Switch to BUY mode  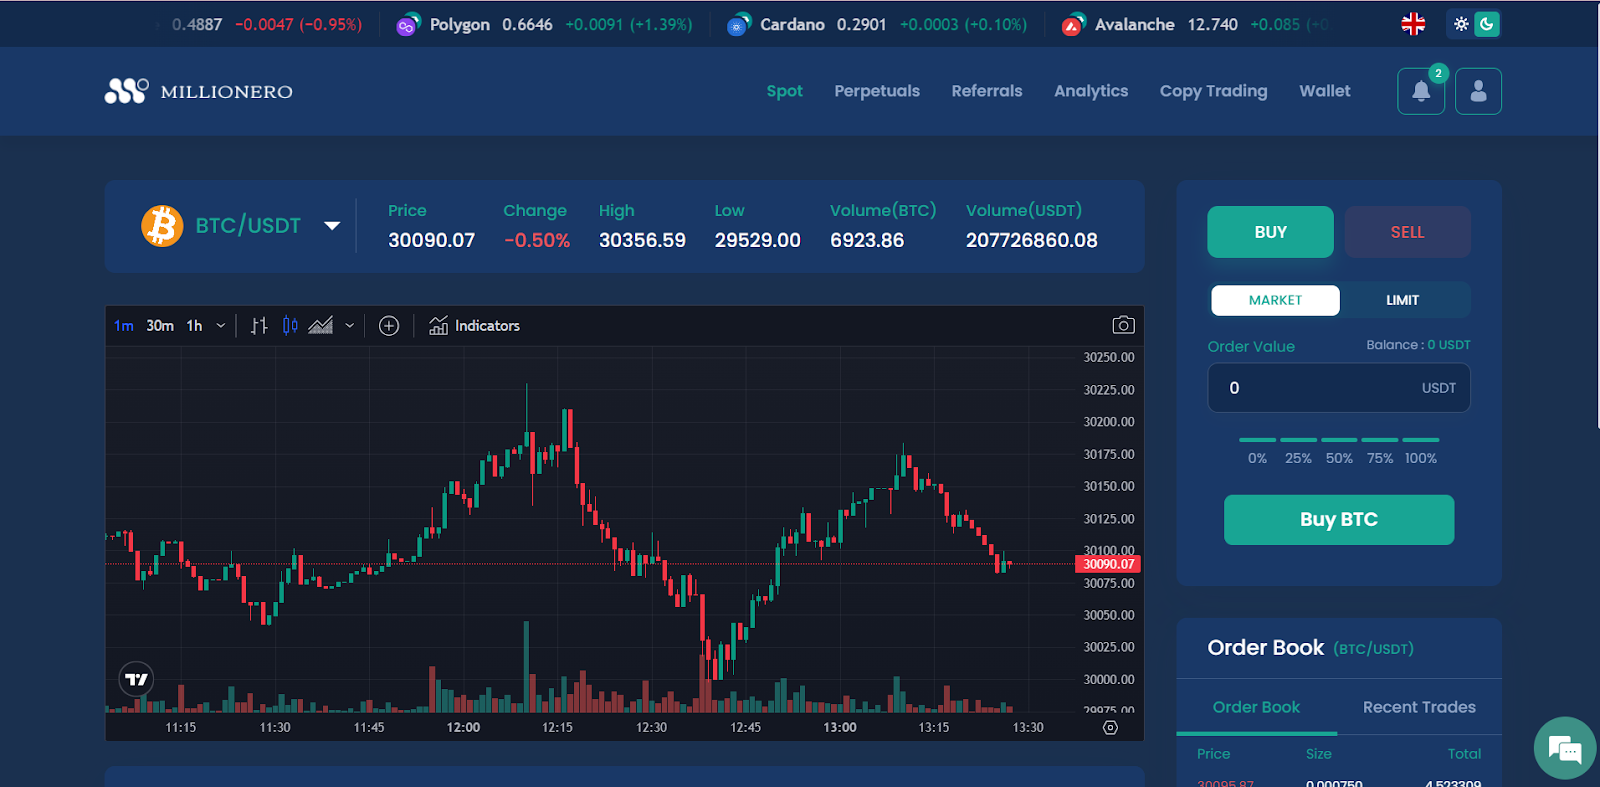coord(1270,232)
